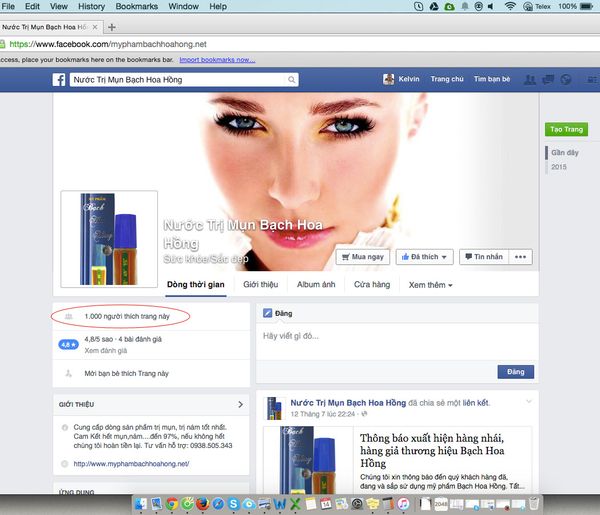Image resolution: width=600 pixels, height=515 pixels.
Task: Open the Đã thích dropdown
Action: pyautogui.click(x=424, y=257)
